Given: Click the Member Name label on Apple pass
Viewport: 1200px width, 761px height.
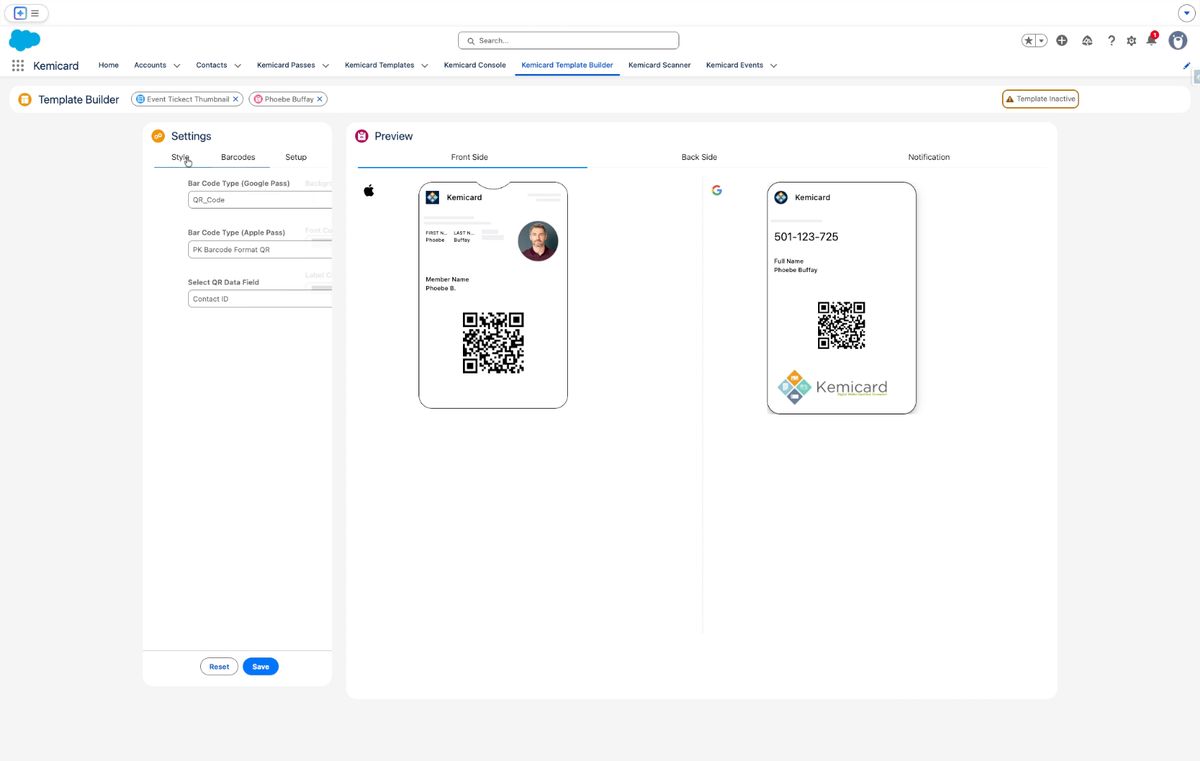Looking at the screenshot, I should (x=447, y=279).
